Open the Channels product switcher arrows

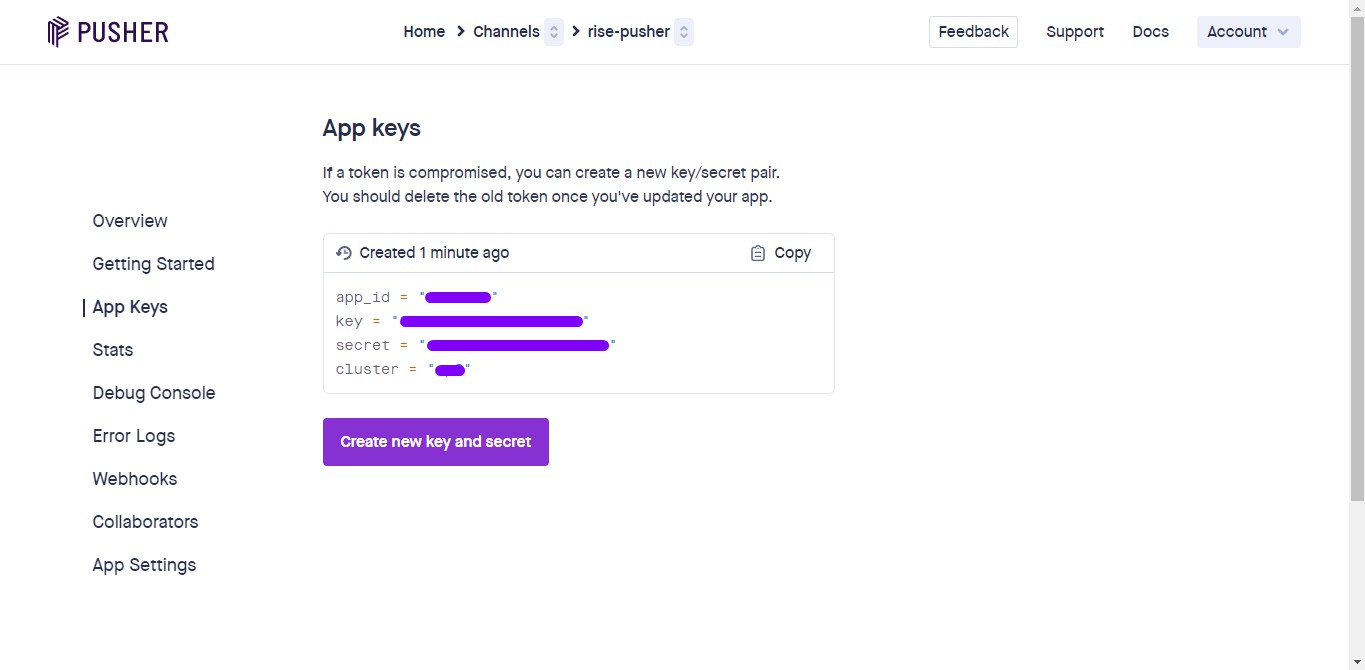click(x=554, y=32)
